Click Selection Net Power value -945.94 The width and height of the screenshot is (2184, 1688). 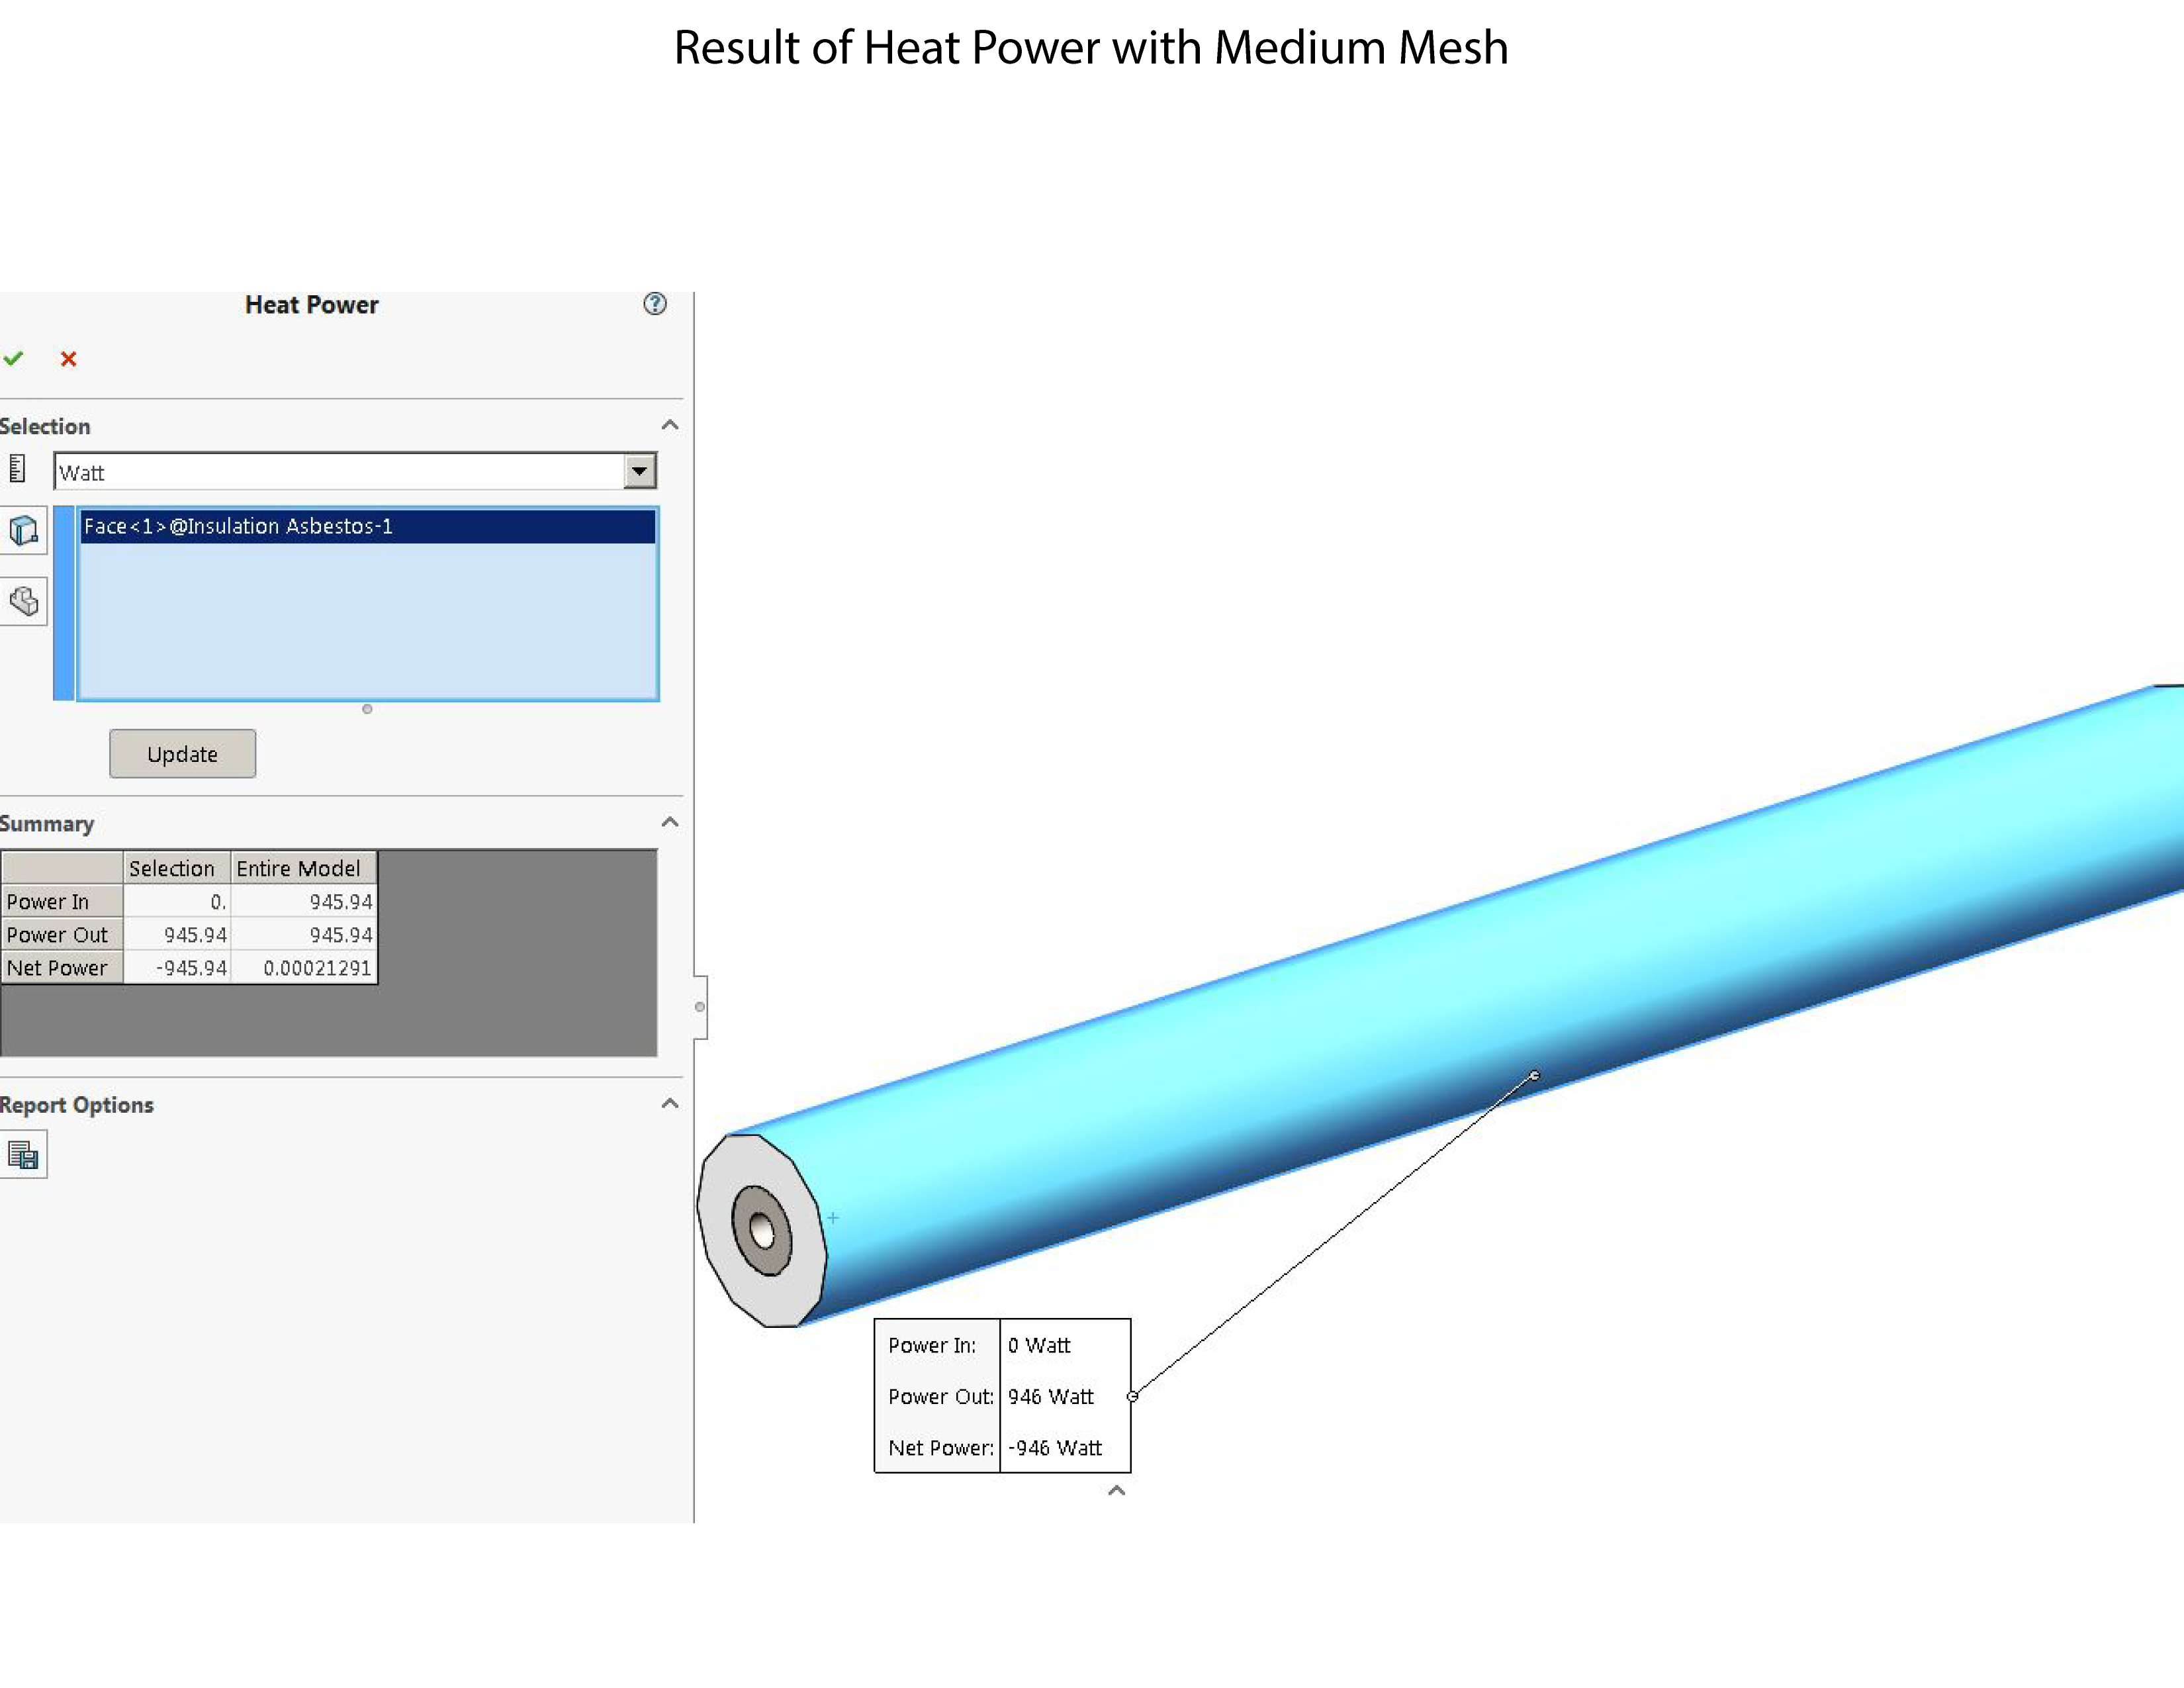(x=177, y=967)
